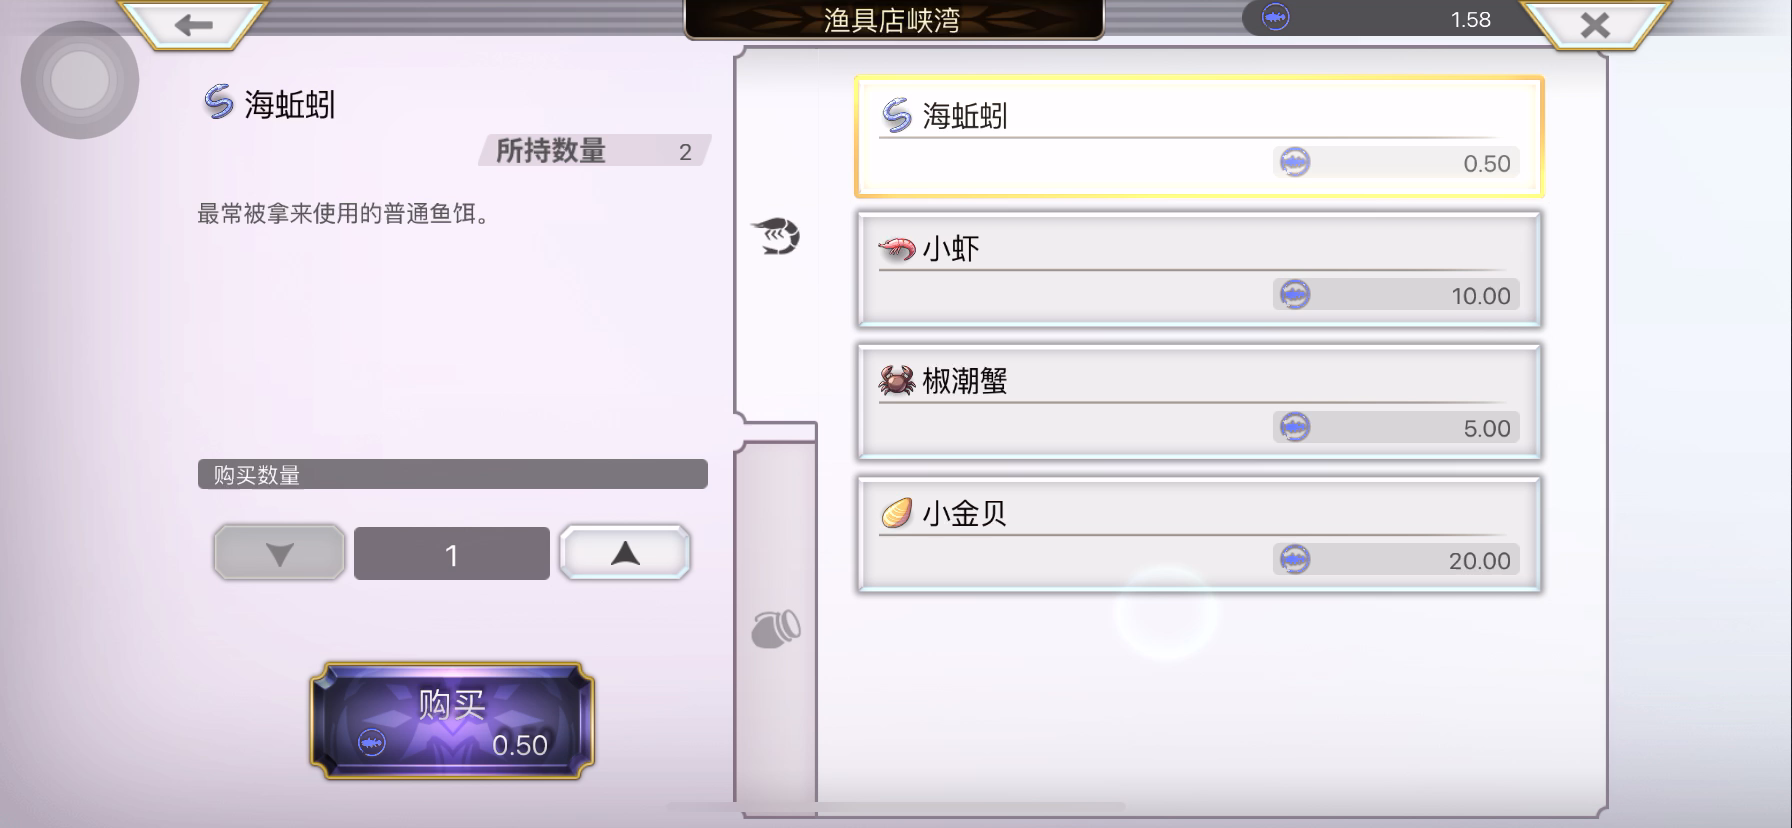Click the pink shrimp icon beside 小虾
Viewport: 1792px width, 828px height.
[897, 248]
